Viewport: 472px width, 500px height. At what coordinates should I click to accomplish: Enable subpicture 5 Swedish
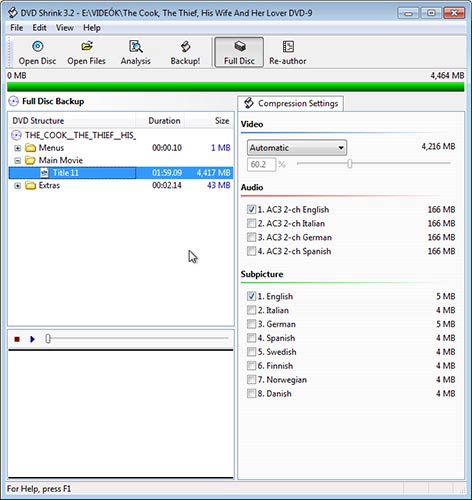point(251,352)
